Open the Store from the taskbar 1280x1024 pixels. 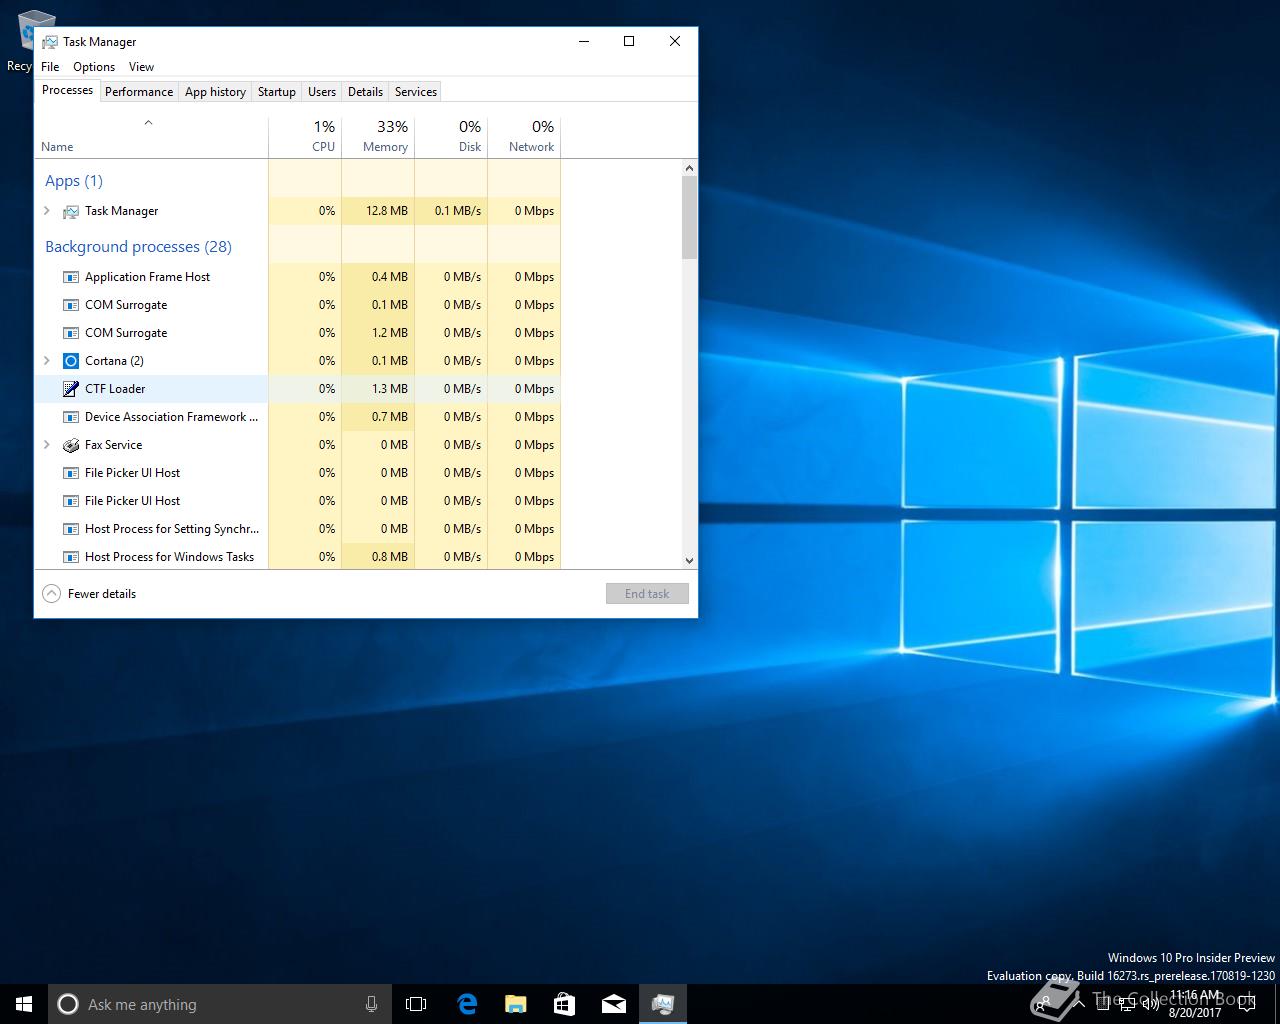click(565, 1004)
